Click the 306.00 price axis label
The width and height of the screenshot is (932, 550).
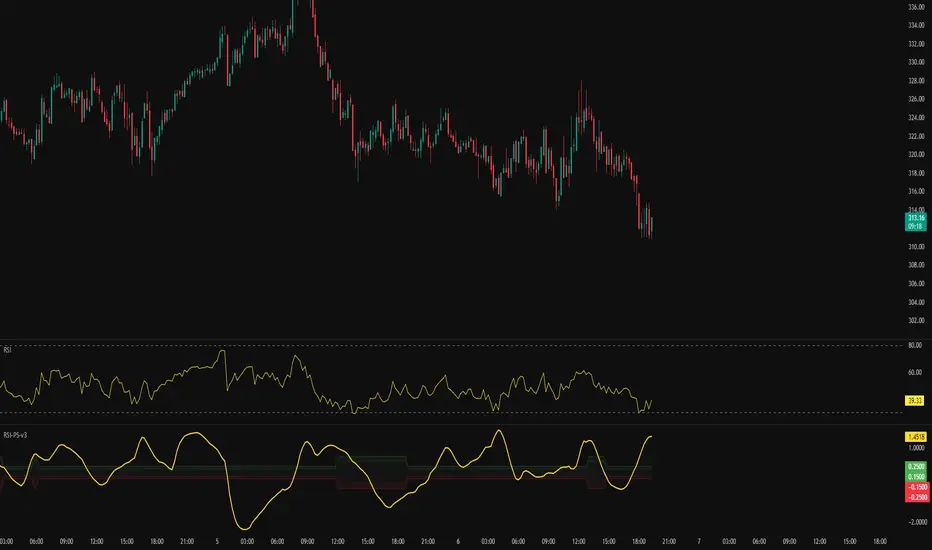916,284
